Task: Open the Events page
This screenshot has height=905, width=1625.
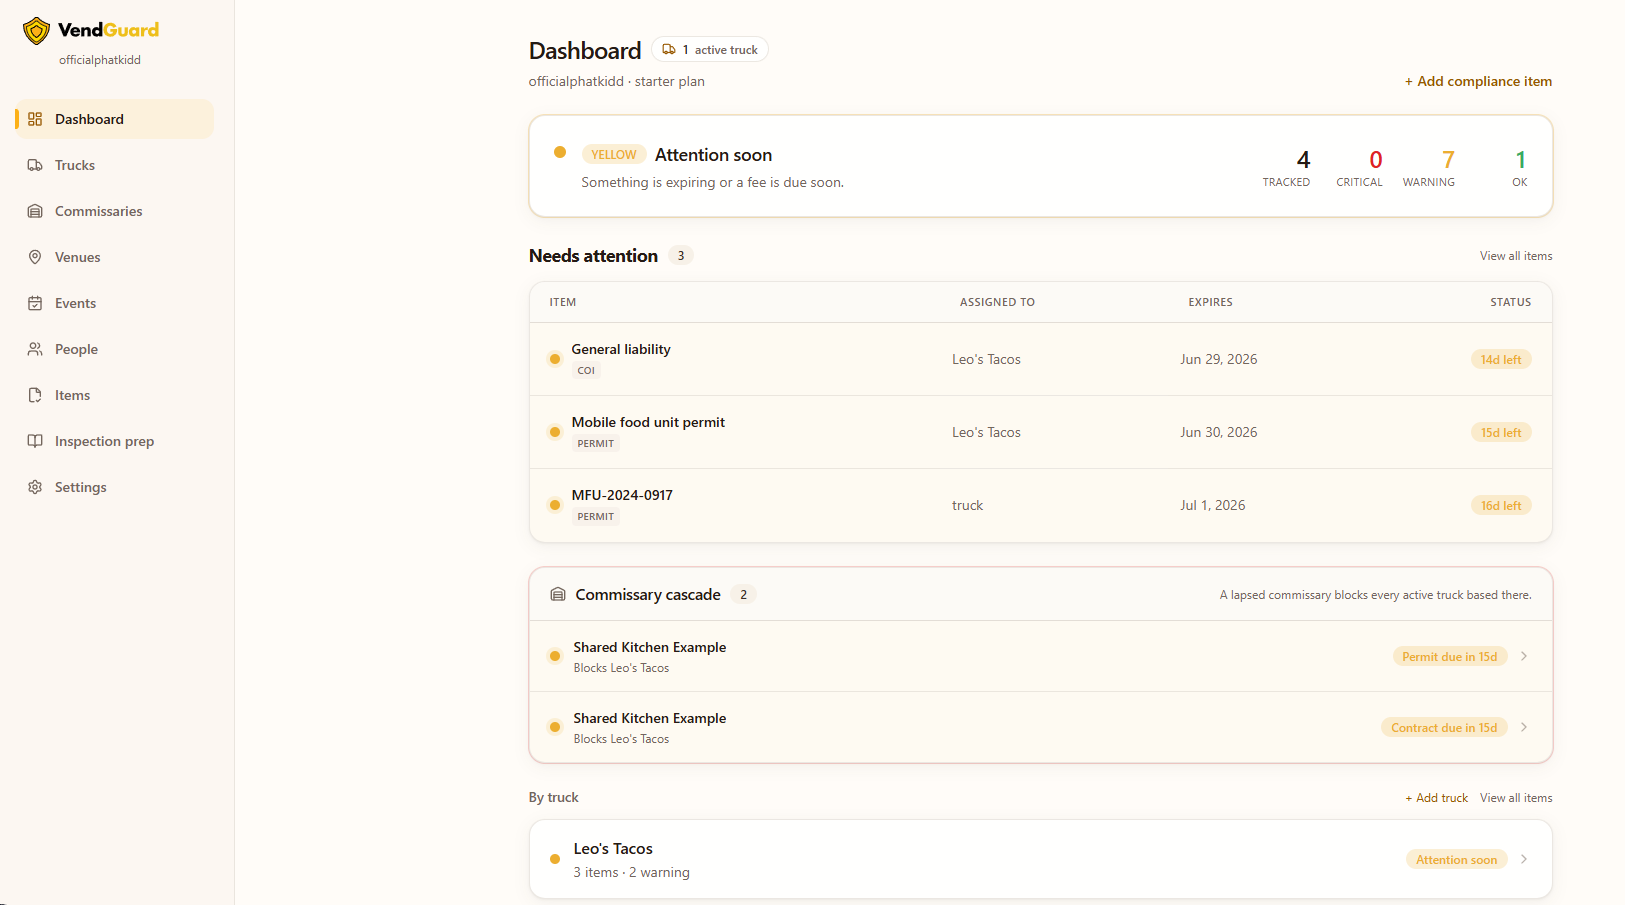Action: (115, 303)
